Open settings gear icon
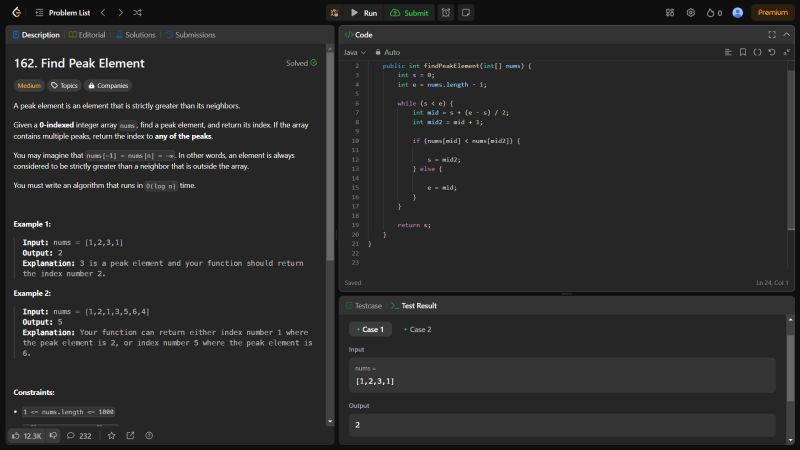 (x=690, y=13)
